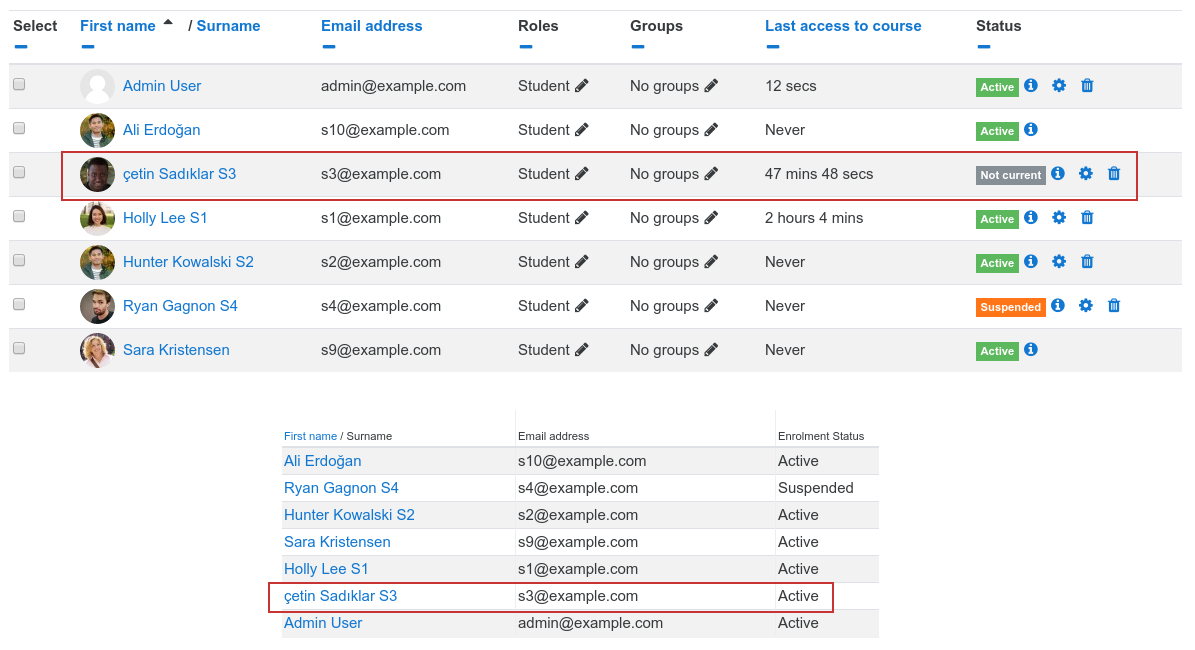Sort by Last access to course
The height and width of the screenshot is (650, 1195).
click(x=843, y=26)
